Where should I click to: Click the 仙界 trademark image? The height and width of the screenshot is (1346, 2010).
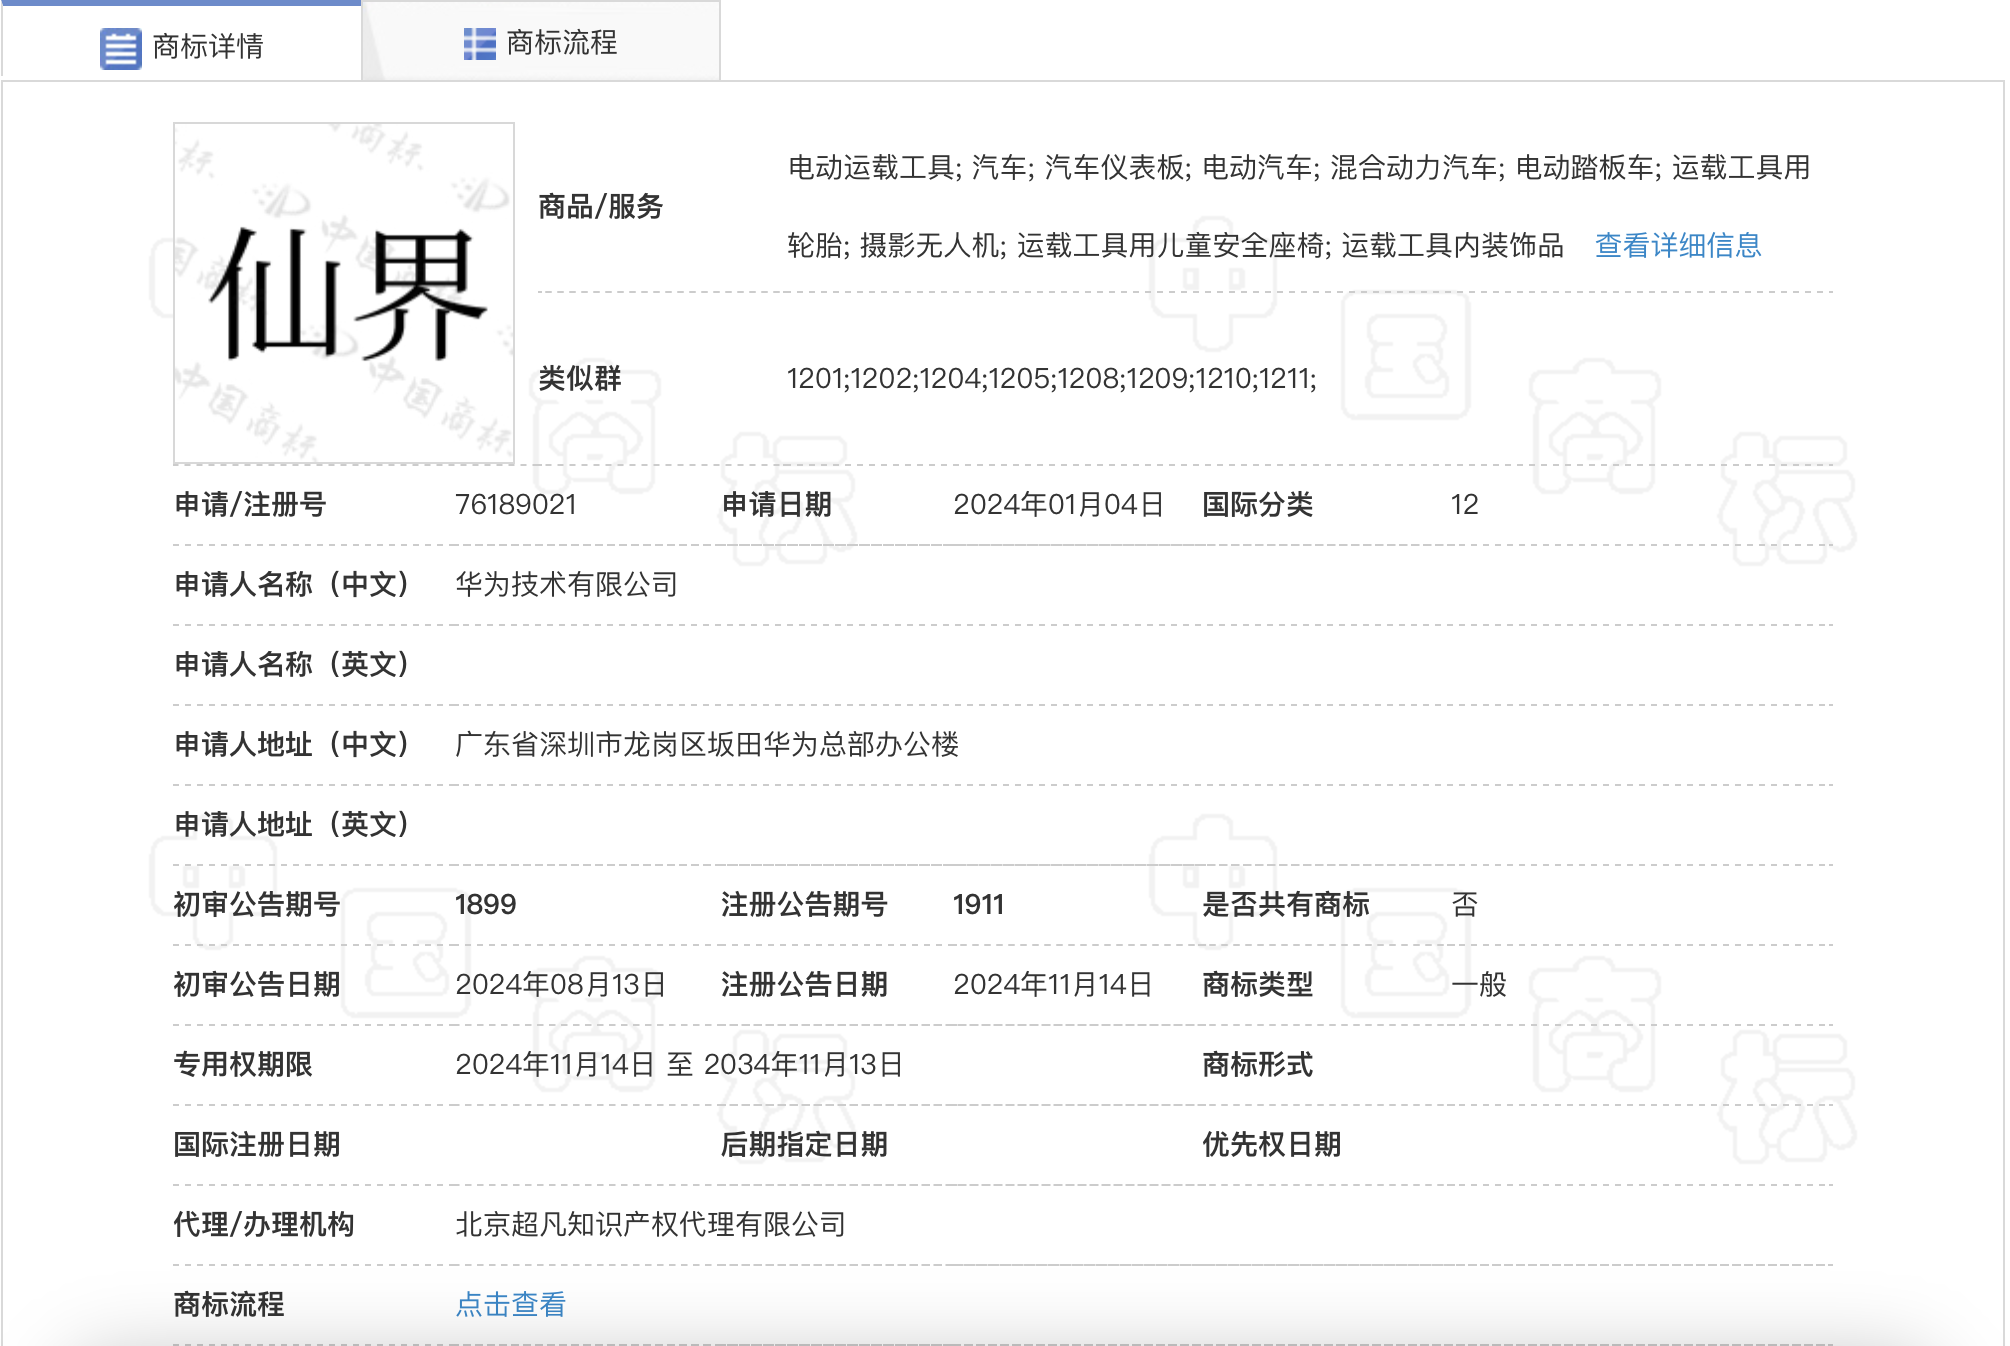(x=344, y=293)
